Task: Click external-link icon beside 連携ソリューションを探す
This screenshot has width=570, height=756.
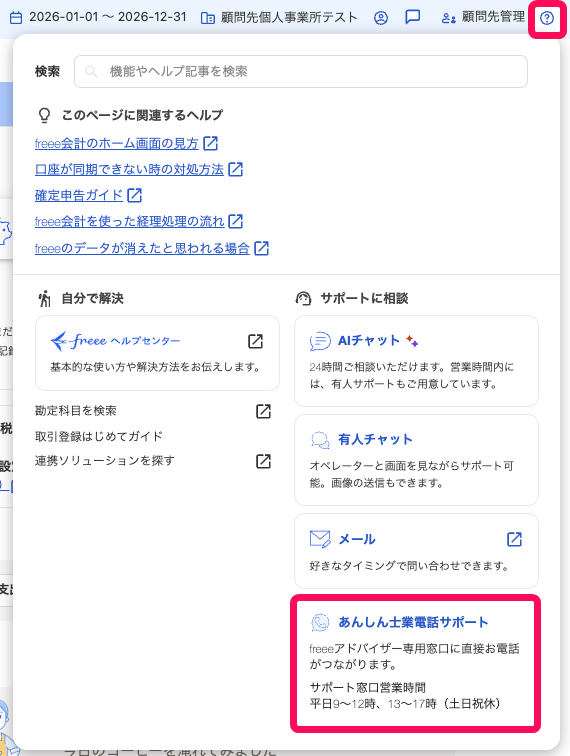Action: click(x=263, y=461)
